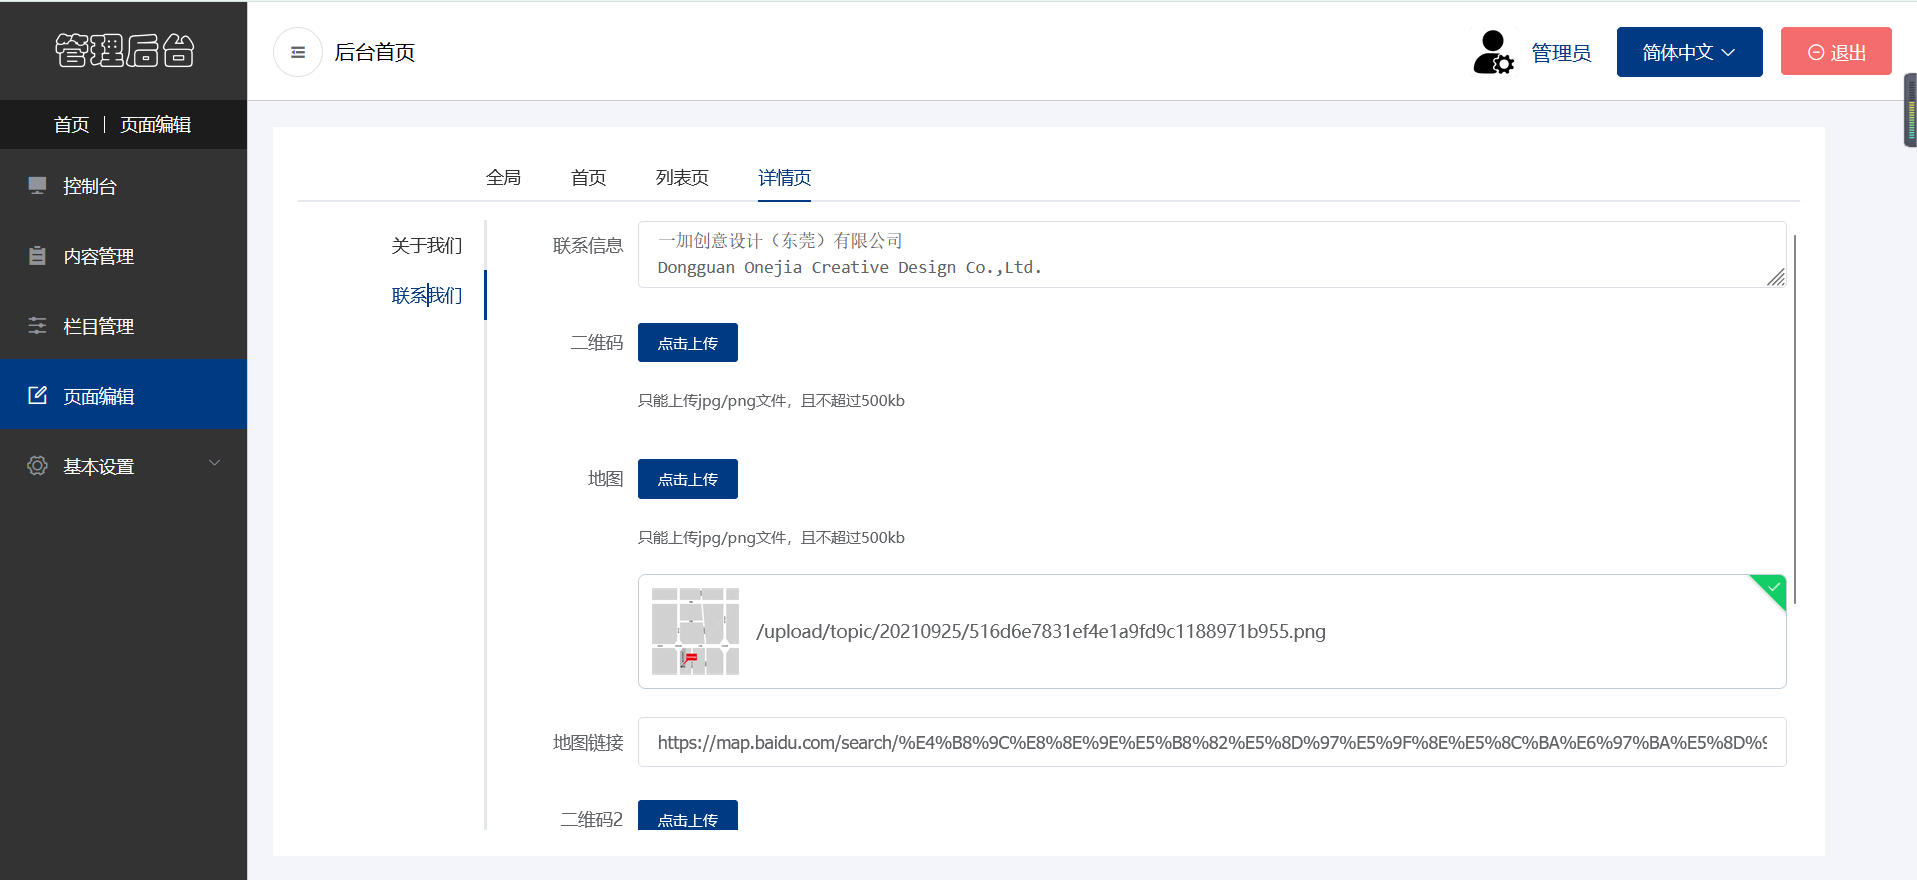Image resolution: width=1917 pixels, height=880 pixels.
Task: Click the browser page scrollbar thumb
Action: [x=1910, y=110]
